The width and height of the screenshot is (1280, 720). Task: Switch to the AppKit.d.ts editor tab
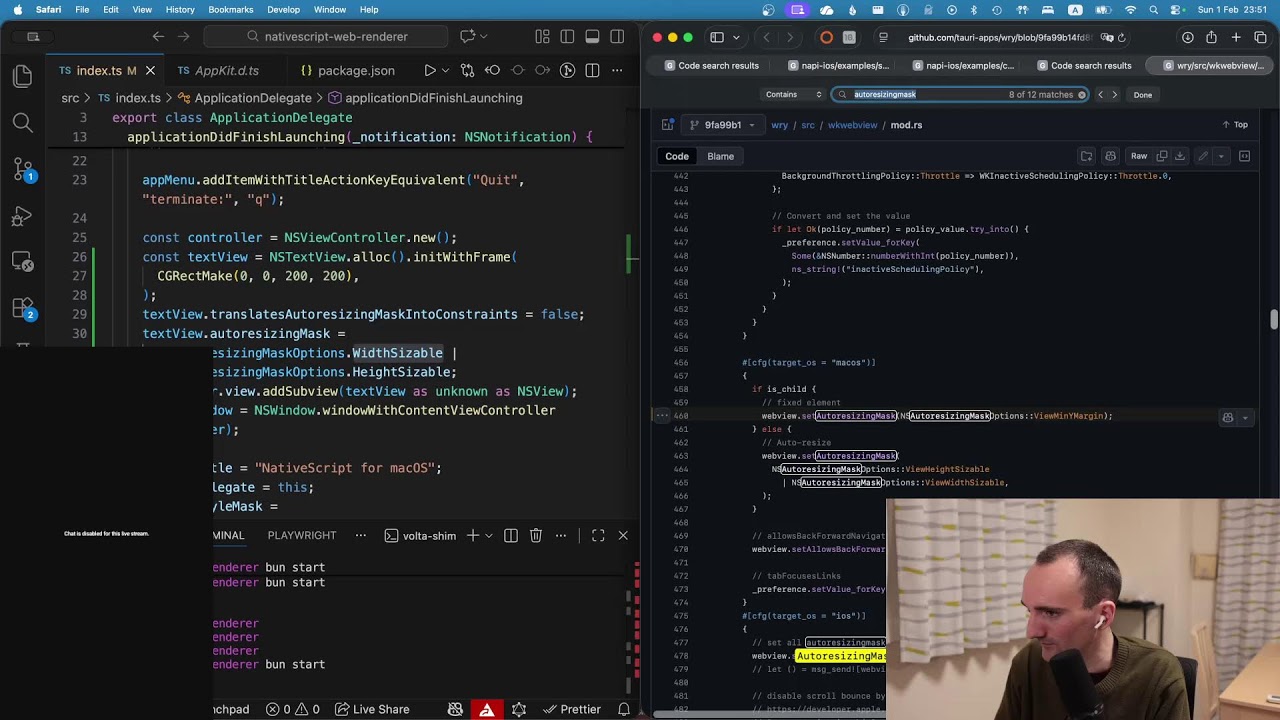pos(227,71)
